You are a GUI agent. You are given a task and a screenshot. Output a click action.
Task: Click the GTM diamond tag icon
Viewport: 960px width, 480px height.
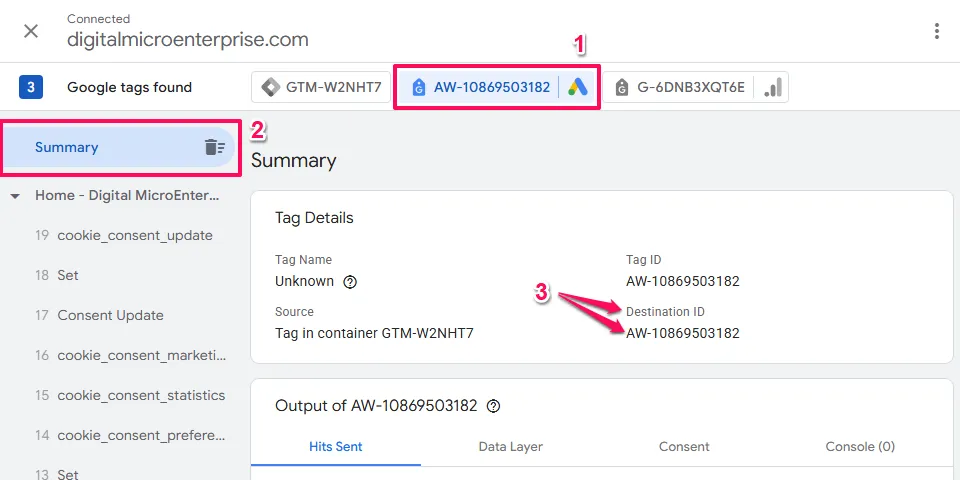click(x=270, y=87)
